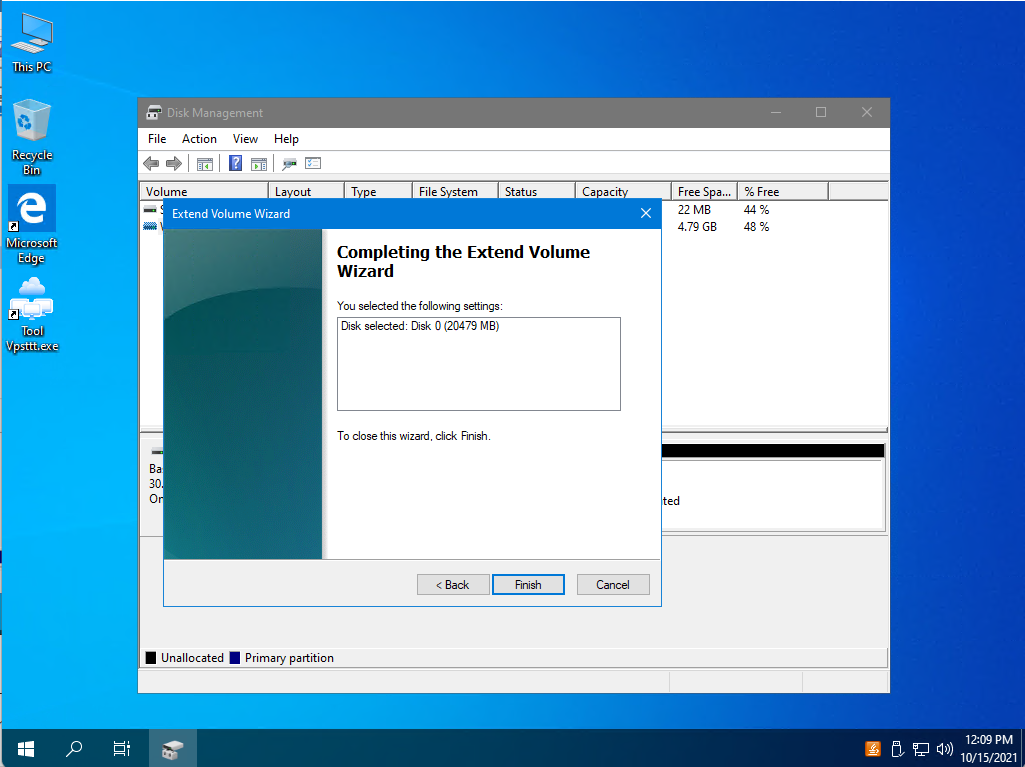Click the 44 % free cell
1025x767 pixels.
point(756,210)
